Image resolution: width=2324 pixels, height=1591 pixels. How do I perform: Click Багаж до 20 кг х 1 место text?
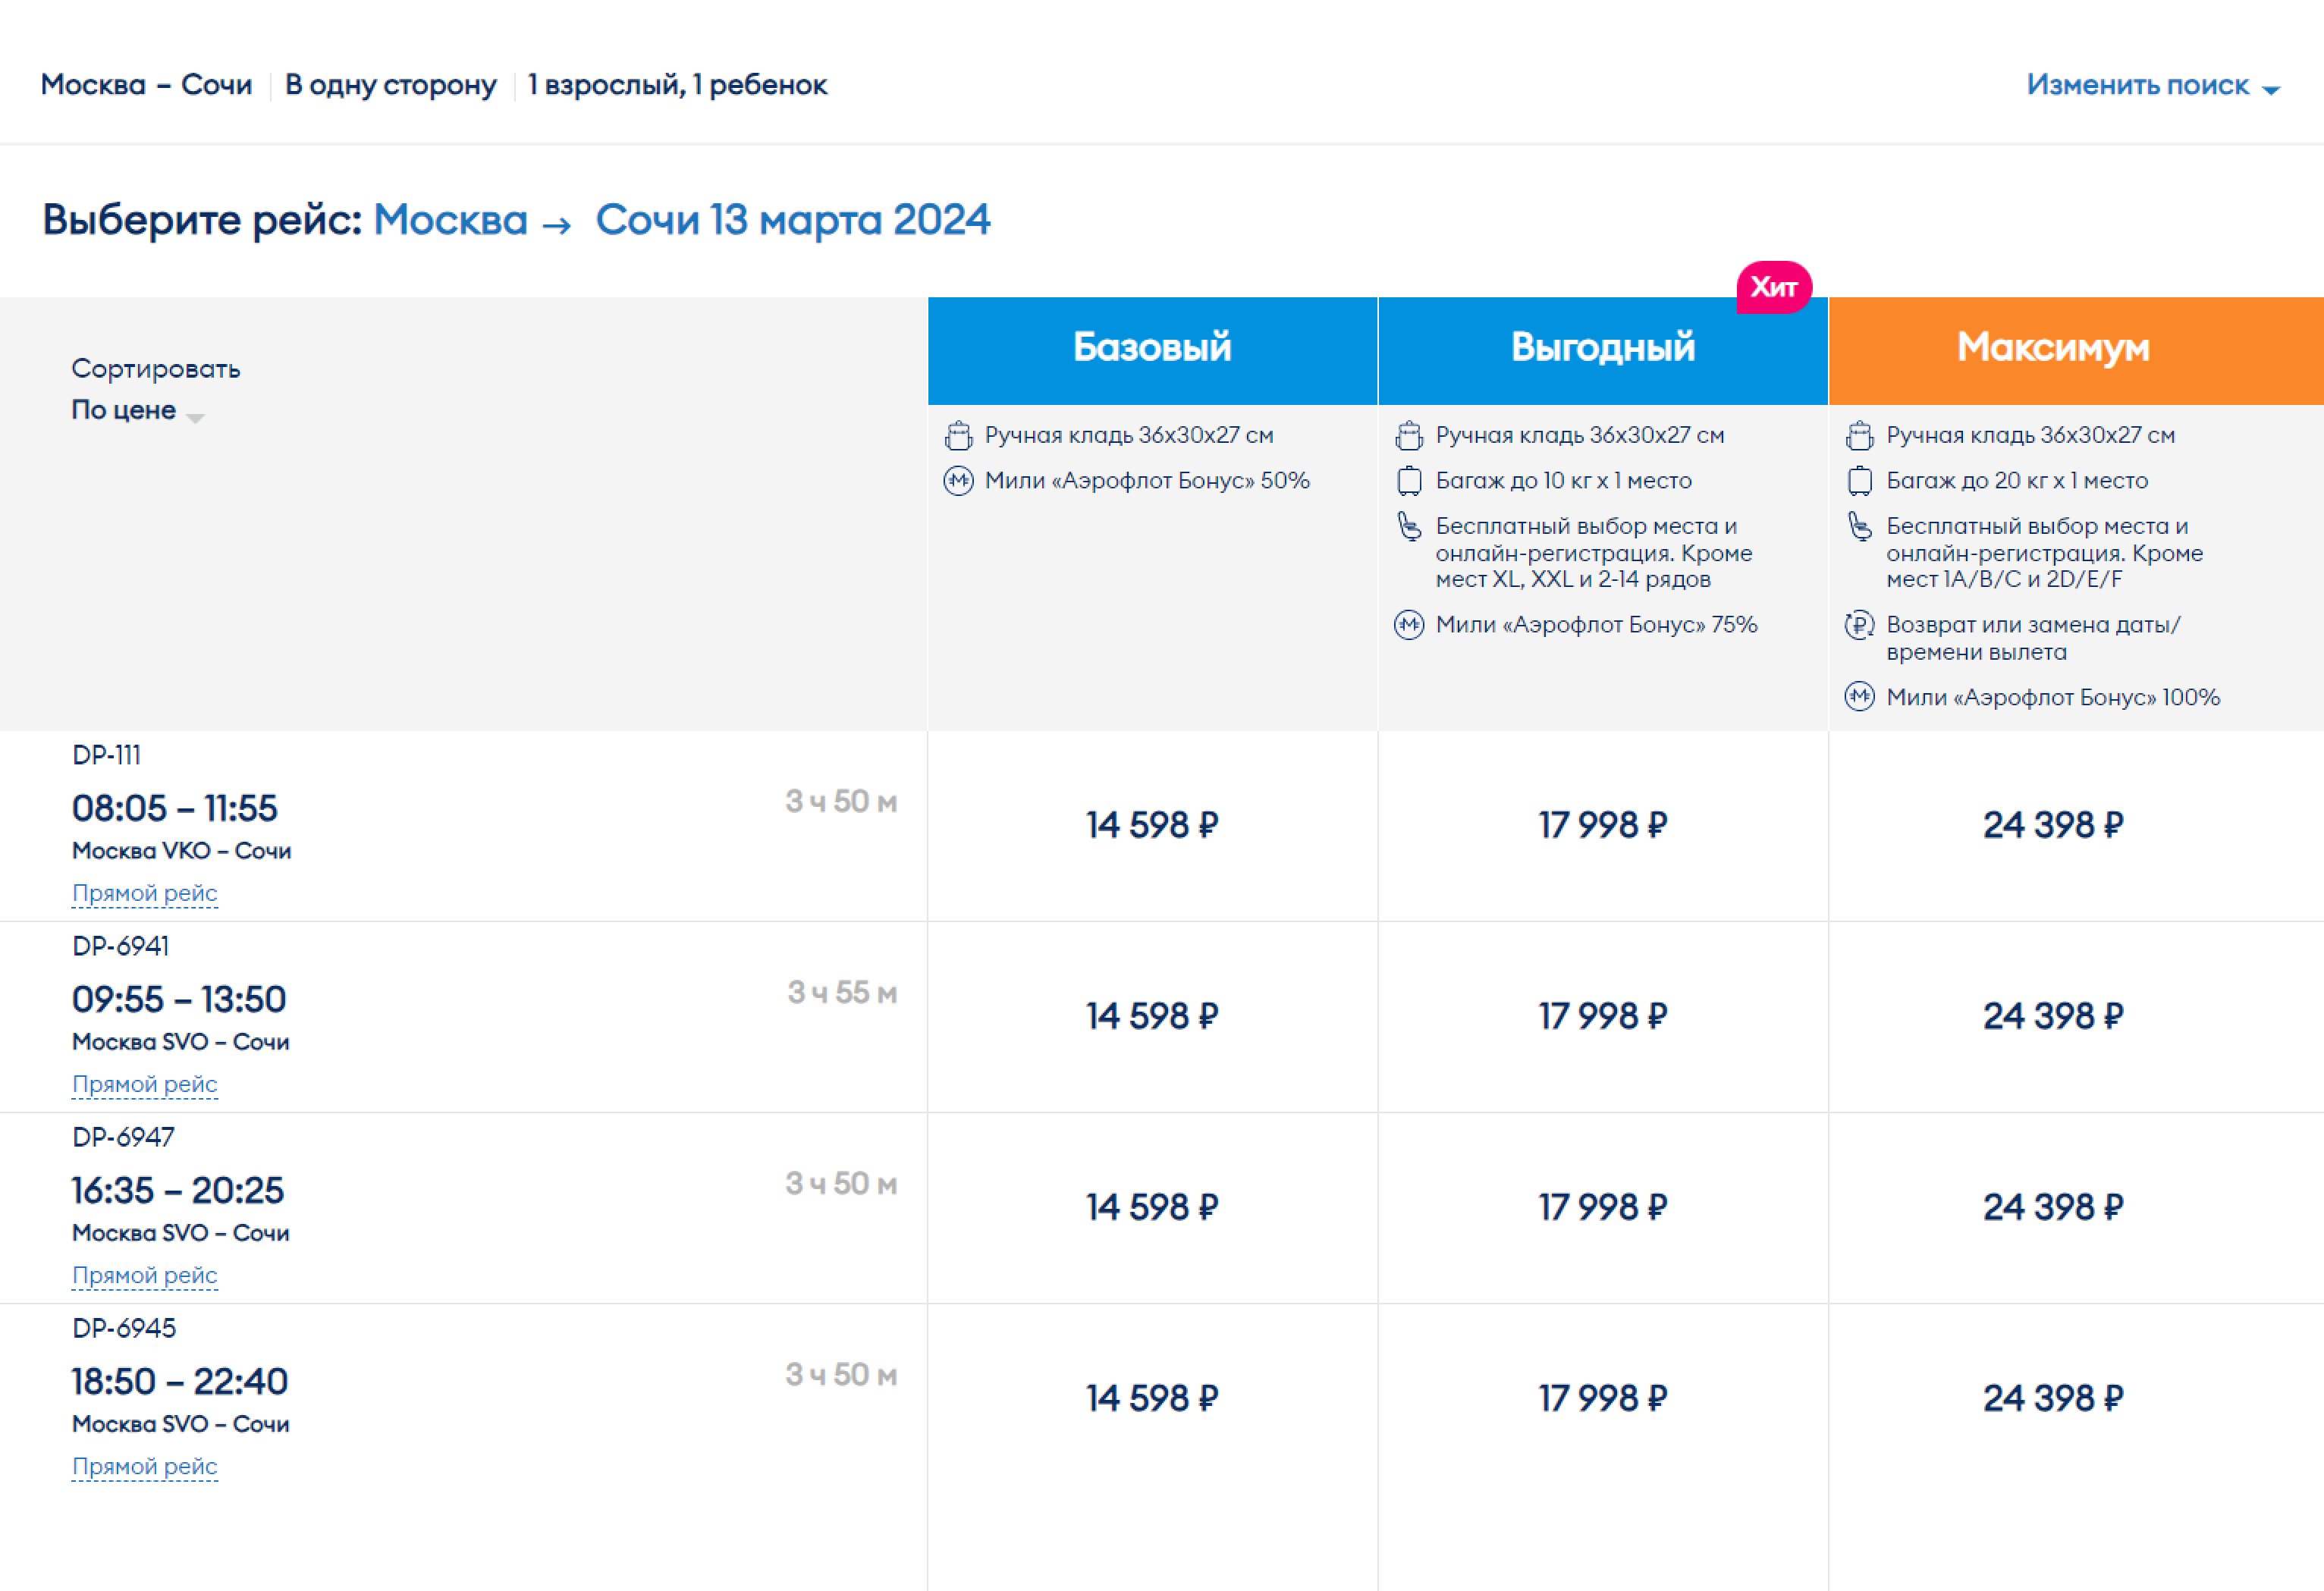coord(2016,481)
